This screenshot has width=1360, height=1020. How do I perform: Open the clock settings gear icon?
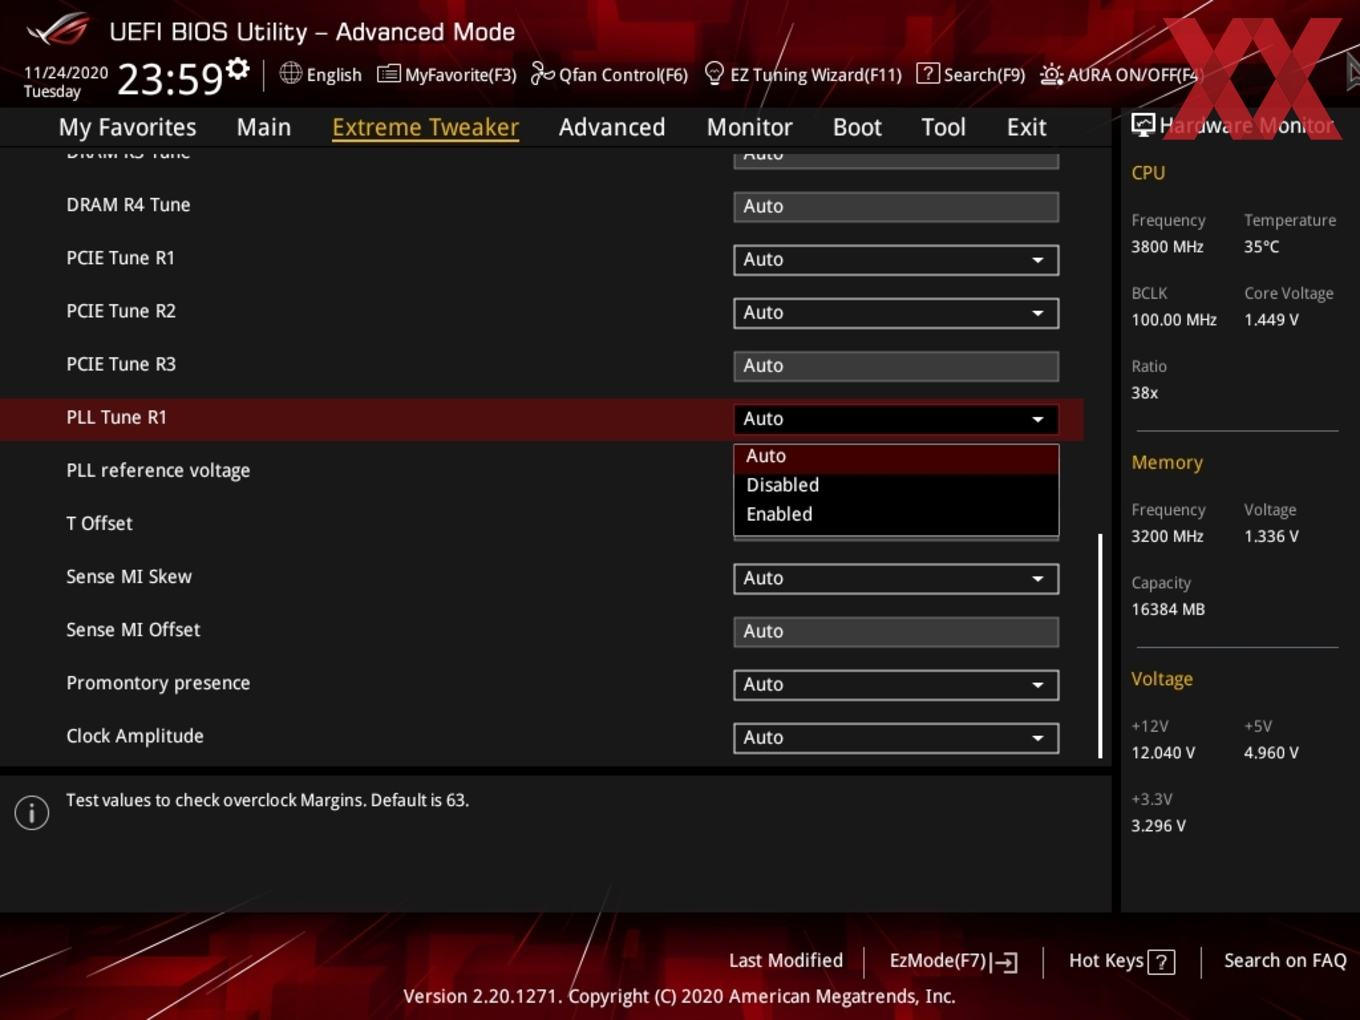(238, 68)
